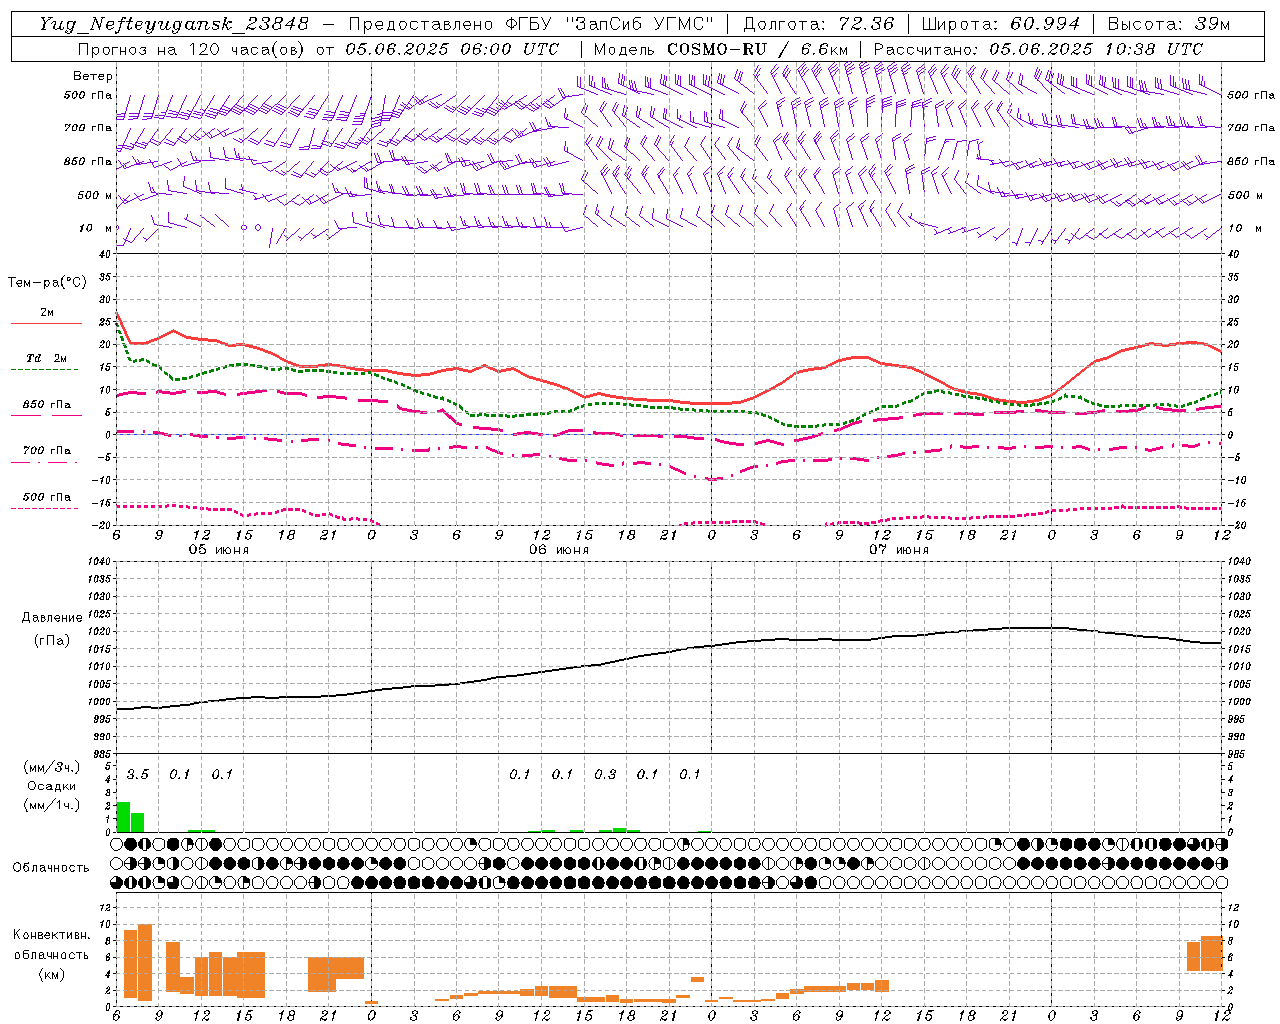
Task: Click the Рассчитано: 05.06.2025 10:38 UTC text
Action: point(1038,49)
